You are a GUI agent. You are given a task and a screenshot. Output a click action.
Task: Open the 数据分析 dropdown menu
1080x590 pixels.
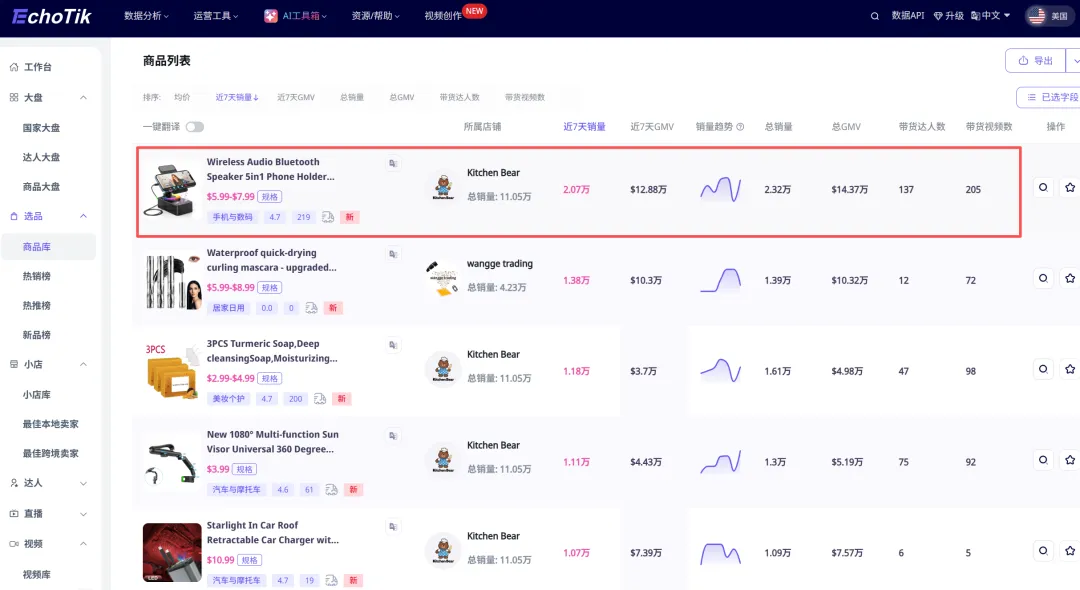coord(146,16)
